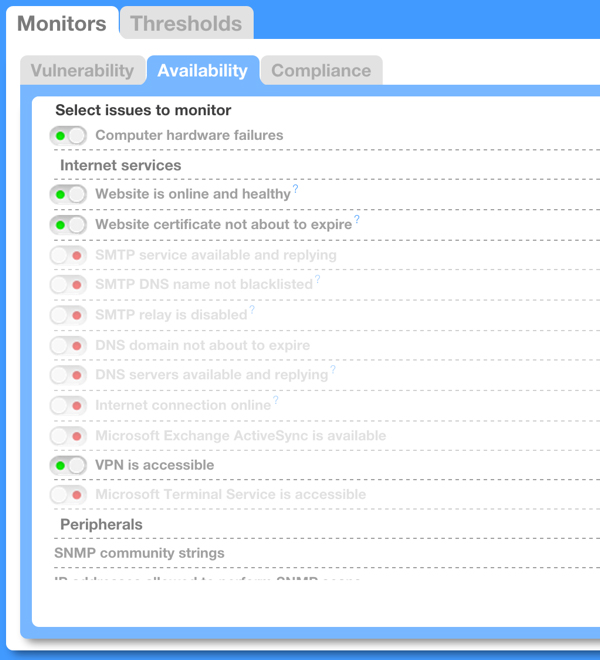Enable Microsoft Exchange ActiveSync is available toggle
Viewport: 600px width, 660px height.
click(x=68, y=436)
